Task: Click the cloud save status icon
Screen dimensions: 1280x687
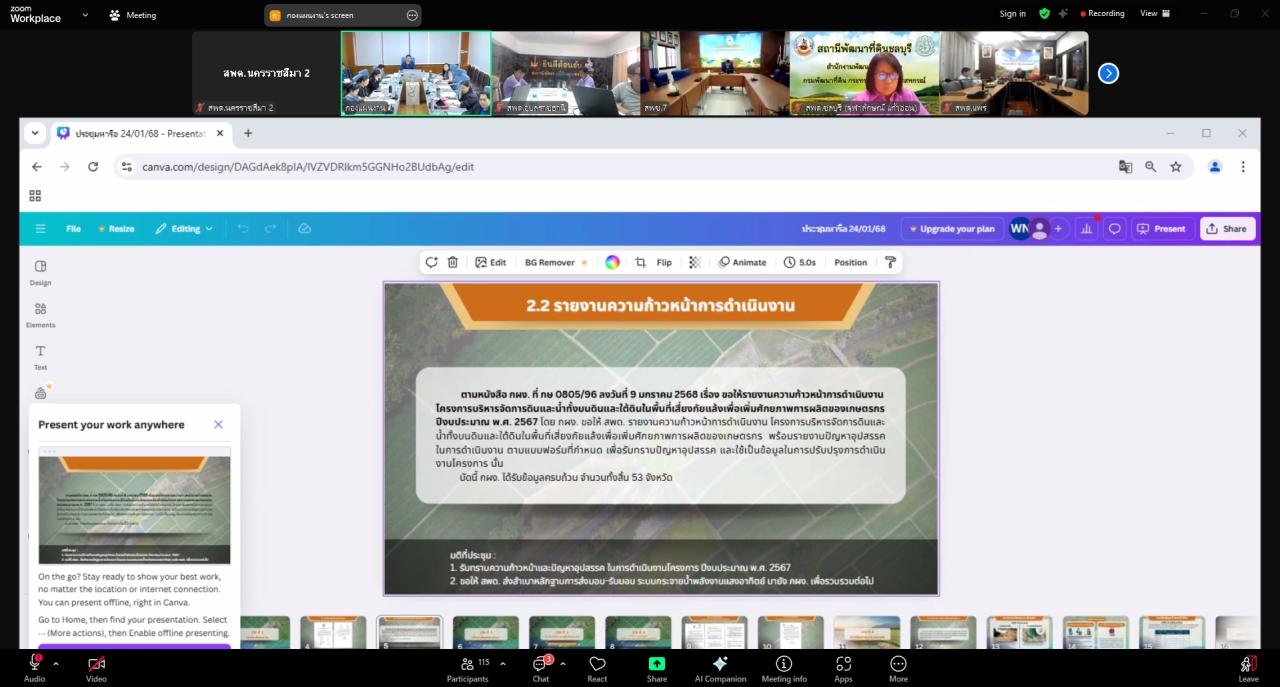Action: (x=304, y=229)
